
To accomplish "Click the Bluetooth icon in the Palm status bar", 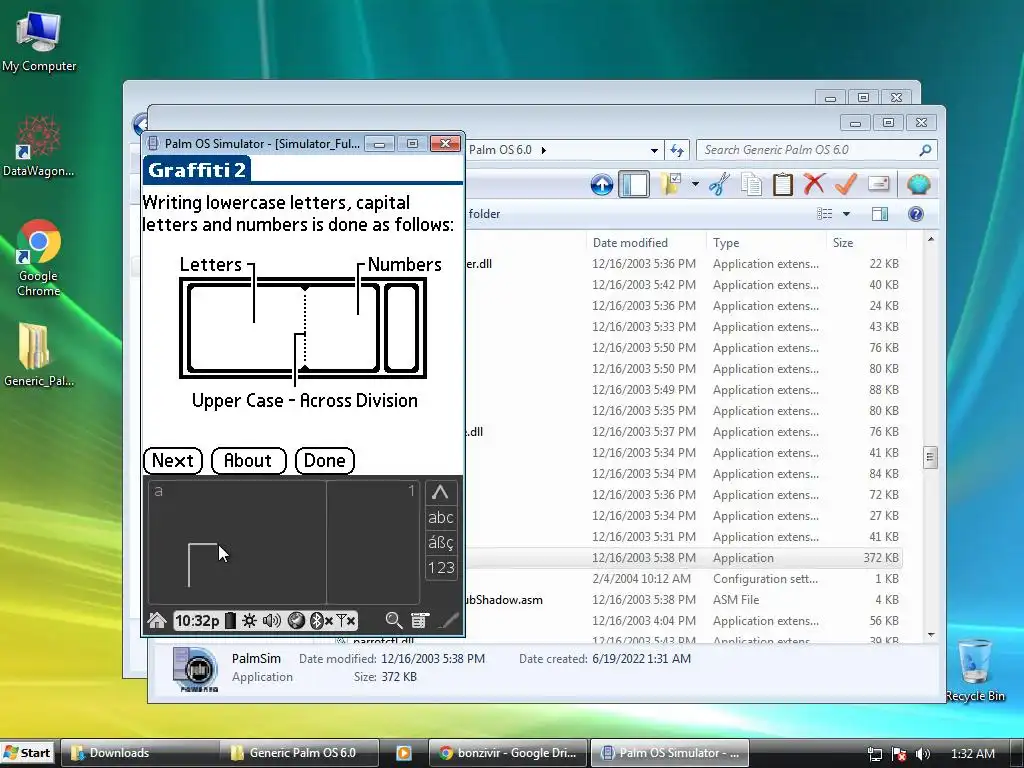I will click(320, 620).
